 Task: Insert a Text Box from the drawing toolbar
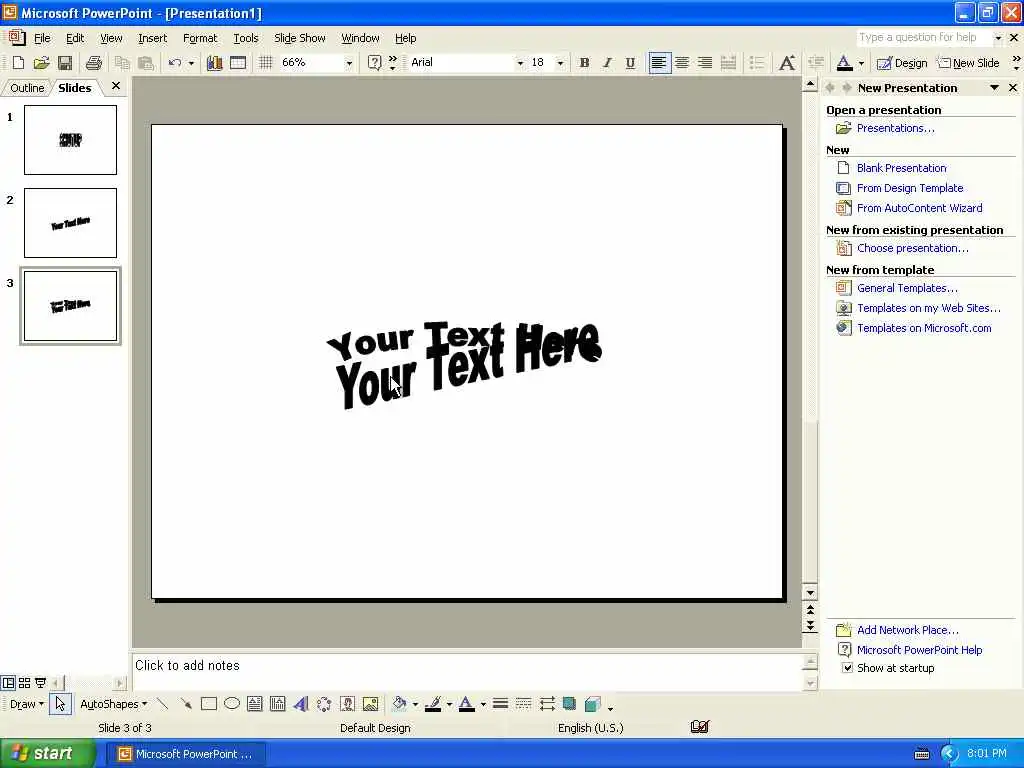255,704
